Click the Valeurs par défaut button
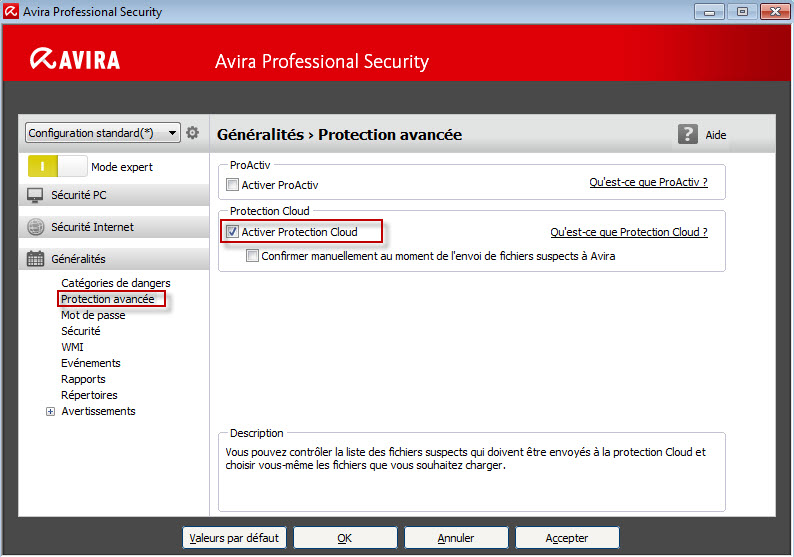 pyautogui.click(x=234, y=538)
